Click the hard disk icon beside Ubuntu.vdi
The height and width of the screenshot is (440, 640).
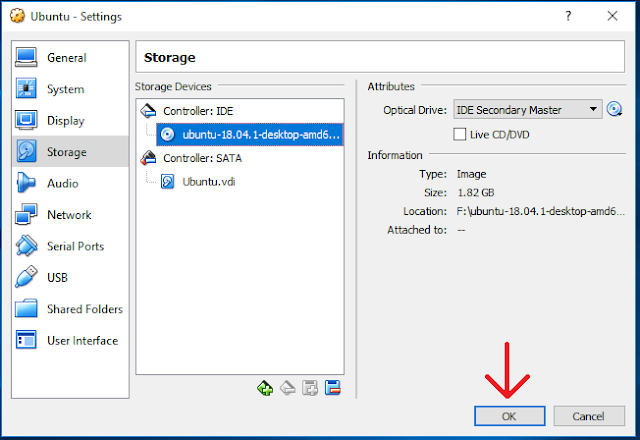(167, 181)
